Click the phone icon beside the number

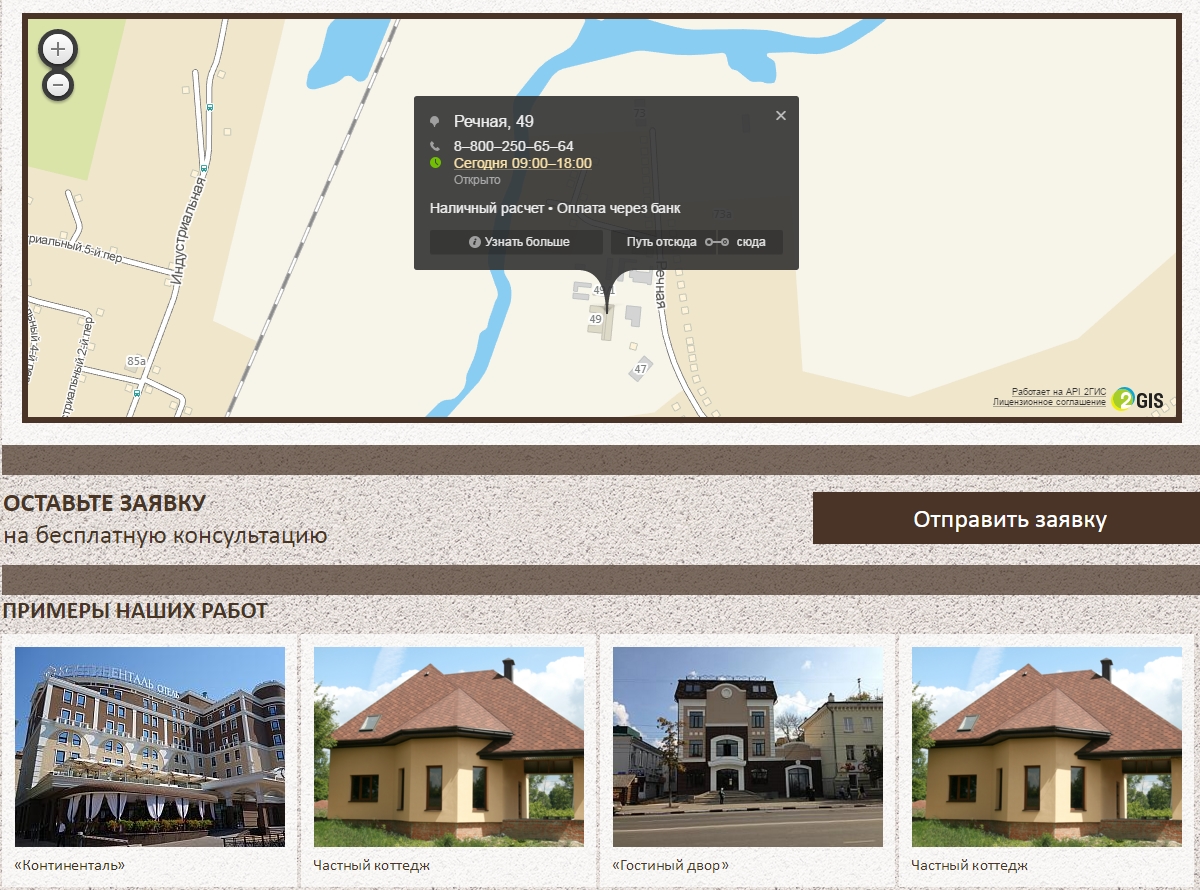(x=435, y=146)
